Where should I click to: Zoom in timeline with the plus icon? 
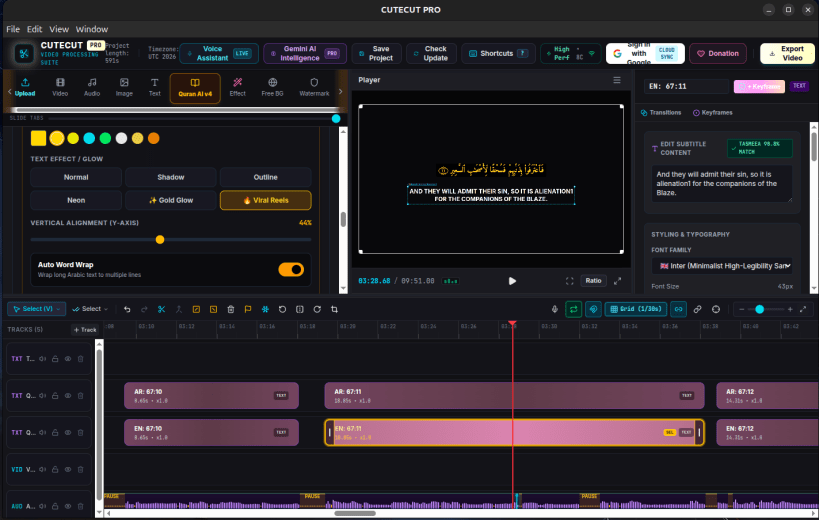point(790,309)
